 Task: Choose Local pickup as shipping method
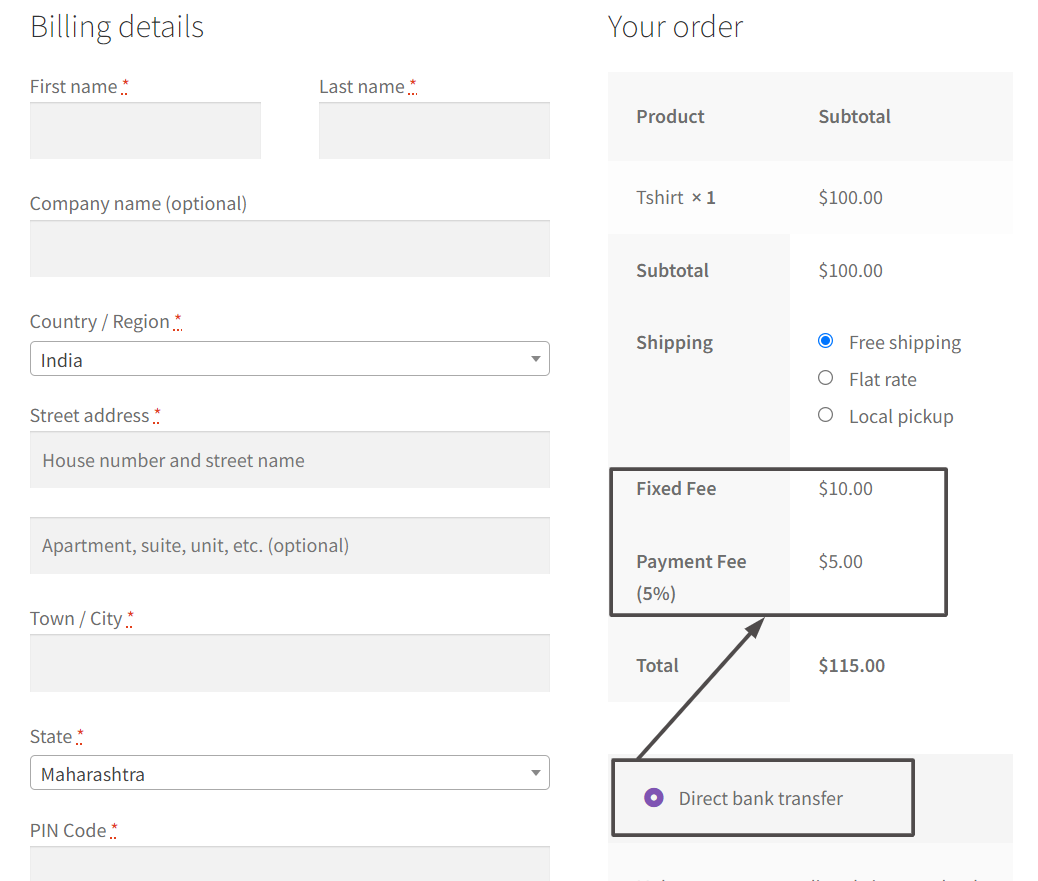(x=825, y=415)
